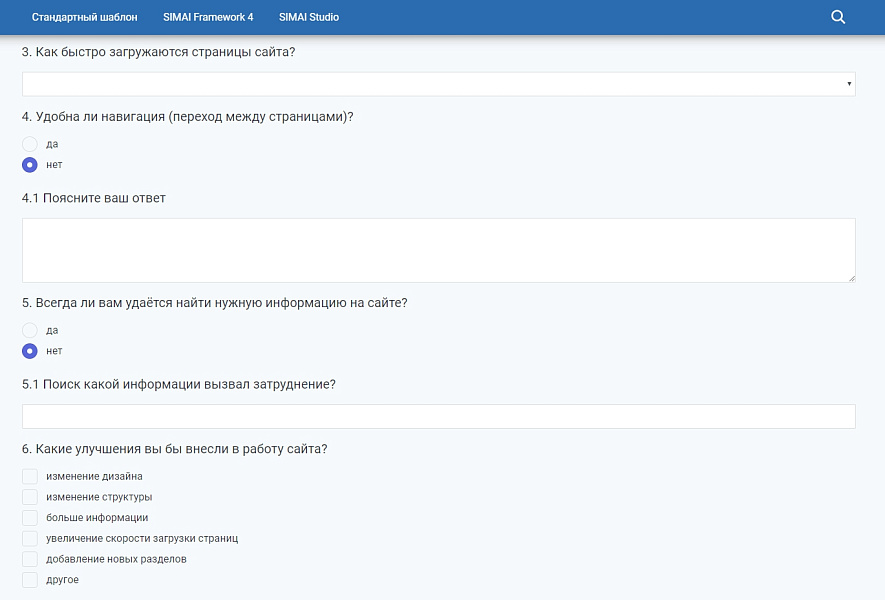Check the 'изменение дизайна' checkbox

30,477
